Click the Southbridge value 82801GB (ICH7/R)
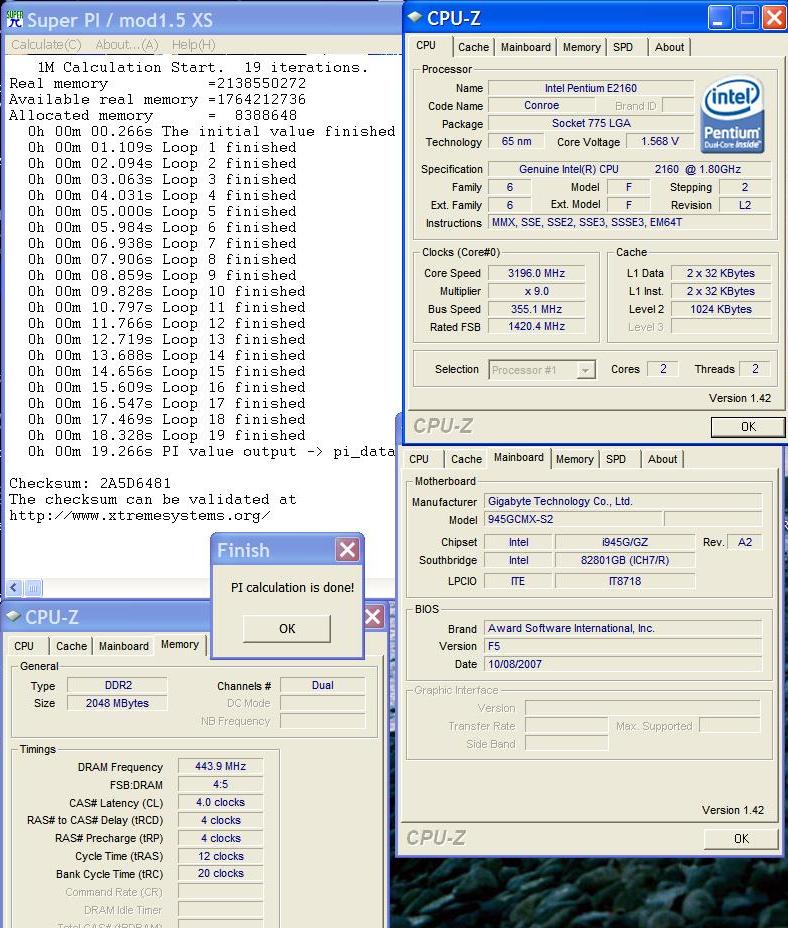788x928 pixels. 625,560
